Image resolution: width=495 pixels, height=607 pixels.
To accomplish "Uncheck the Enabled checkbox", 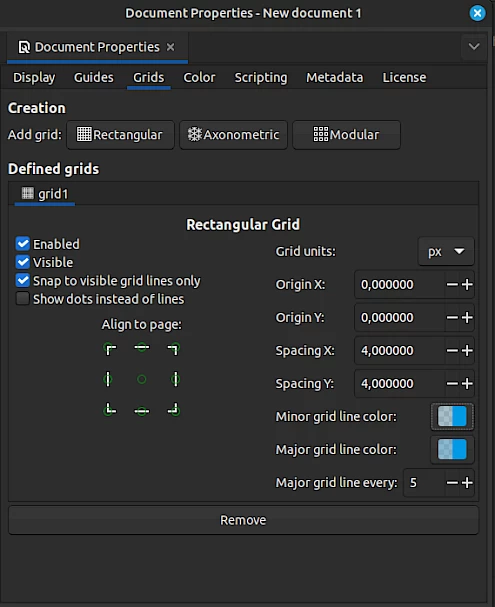I will tap(23, 244).
